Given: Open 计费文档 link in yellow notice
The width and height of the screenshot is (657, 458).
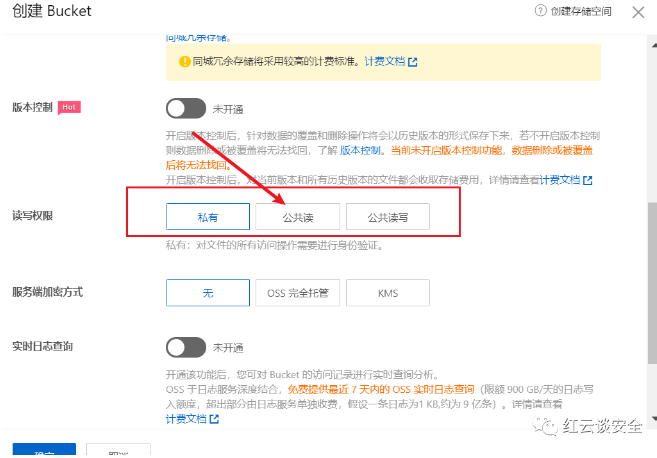Looking at the screenshot, I should [x=384, y=61].
